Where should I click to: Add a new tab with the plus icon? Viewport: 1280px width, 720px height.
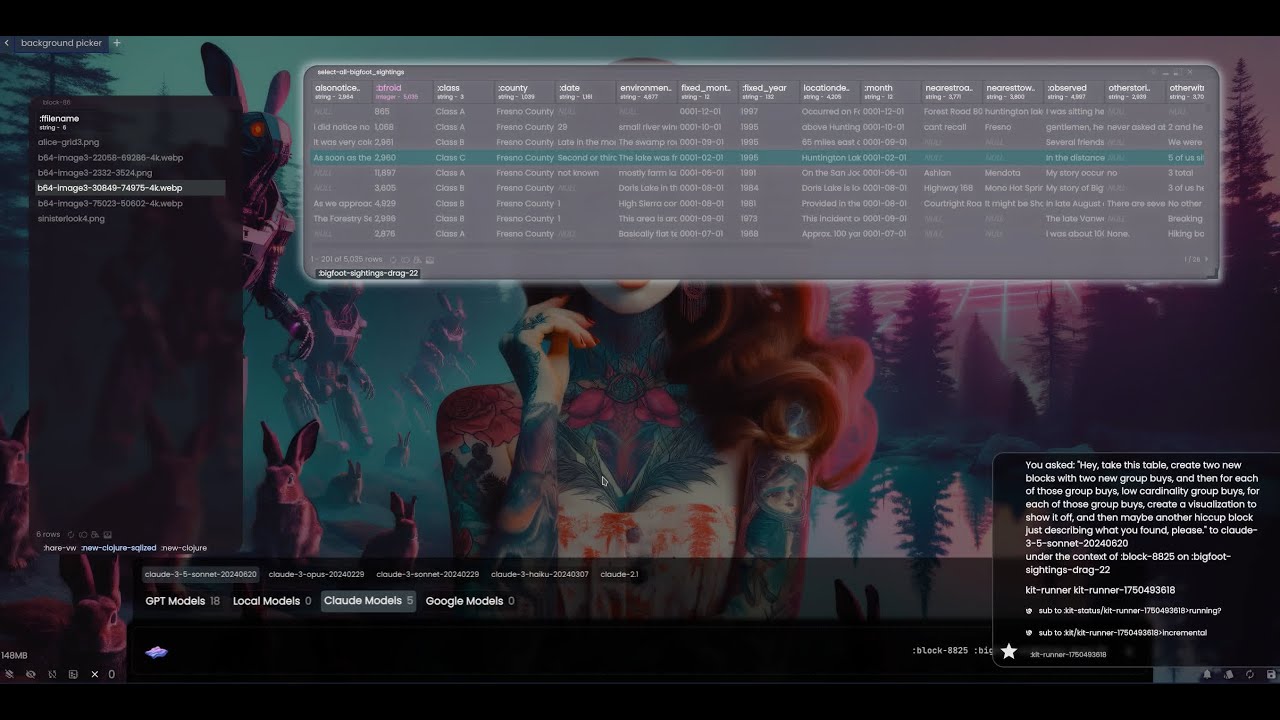117,43
